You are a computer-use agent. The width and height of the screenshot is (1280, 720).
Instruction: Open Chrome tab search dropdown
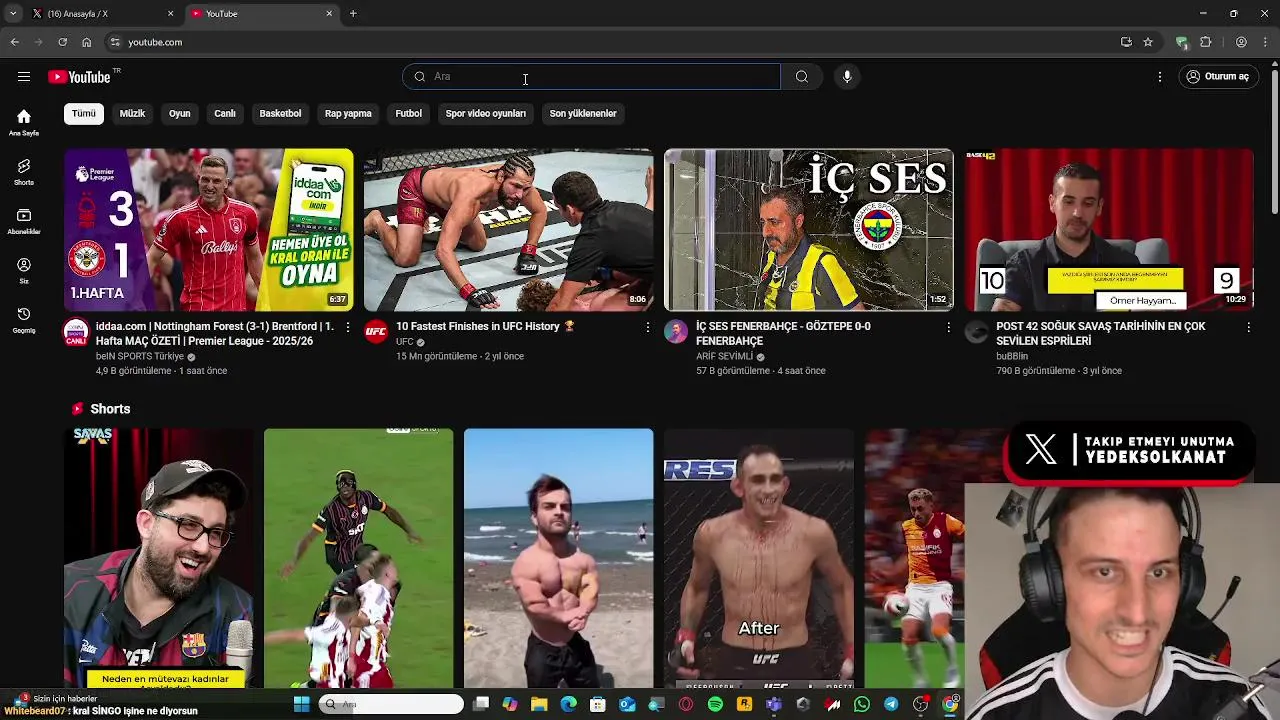pos(13,14)
